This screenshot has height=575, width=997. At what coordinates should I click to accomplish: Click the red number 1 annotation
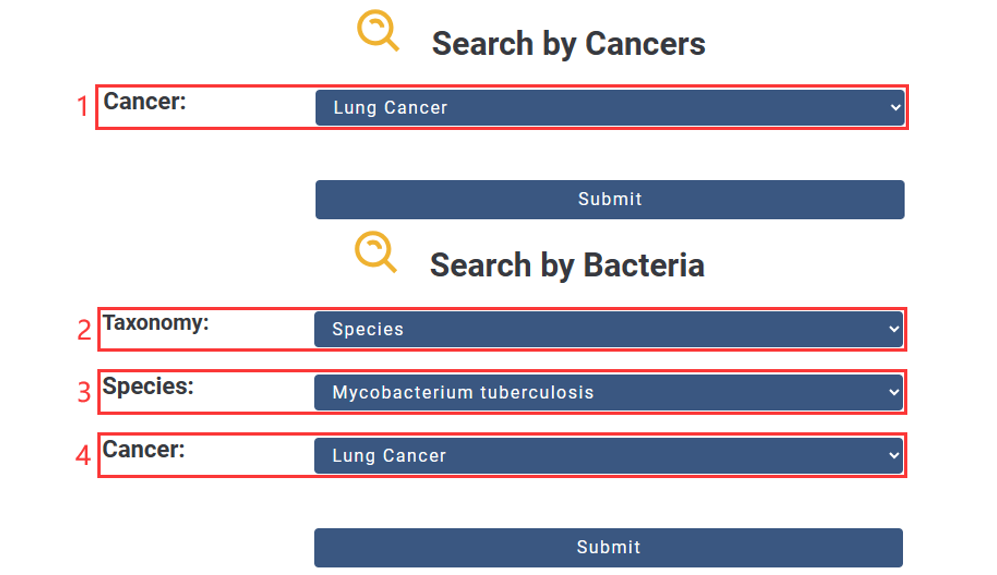(x=83, y=107)
